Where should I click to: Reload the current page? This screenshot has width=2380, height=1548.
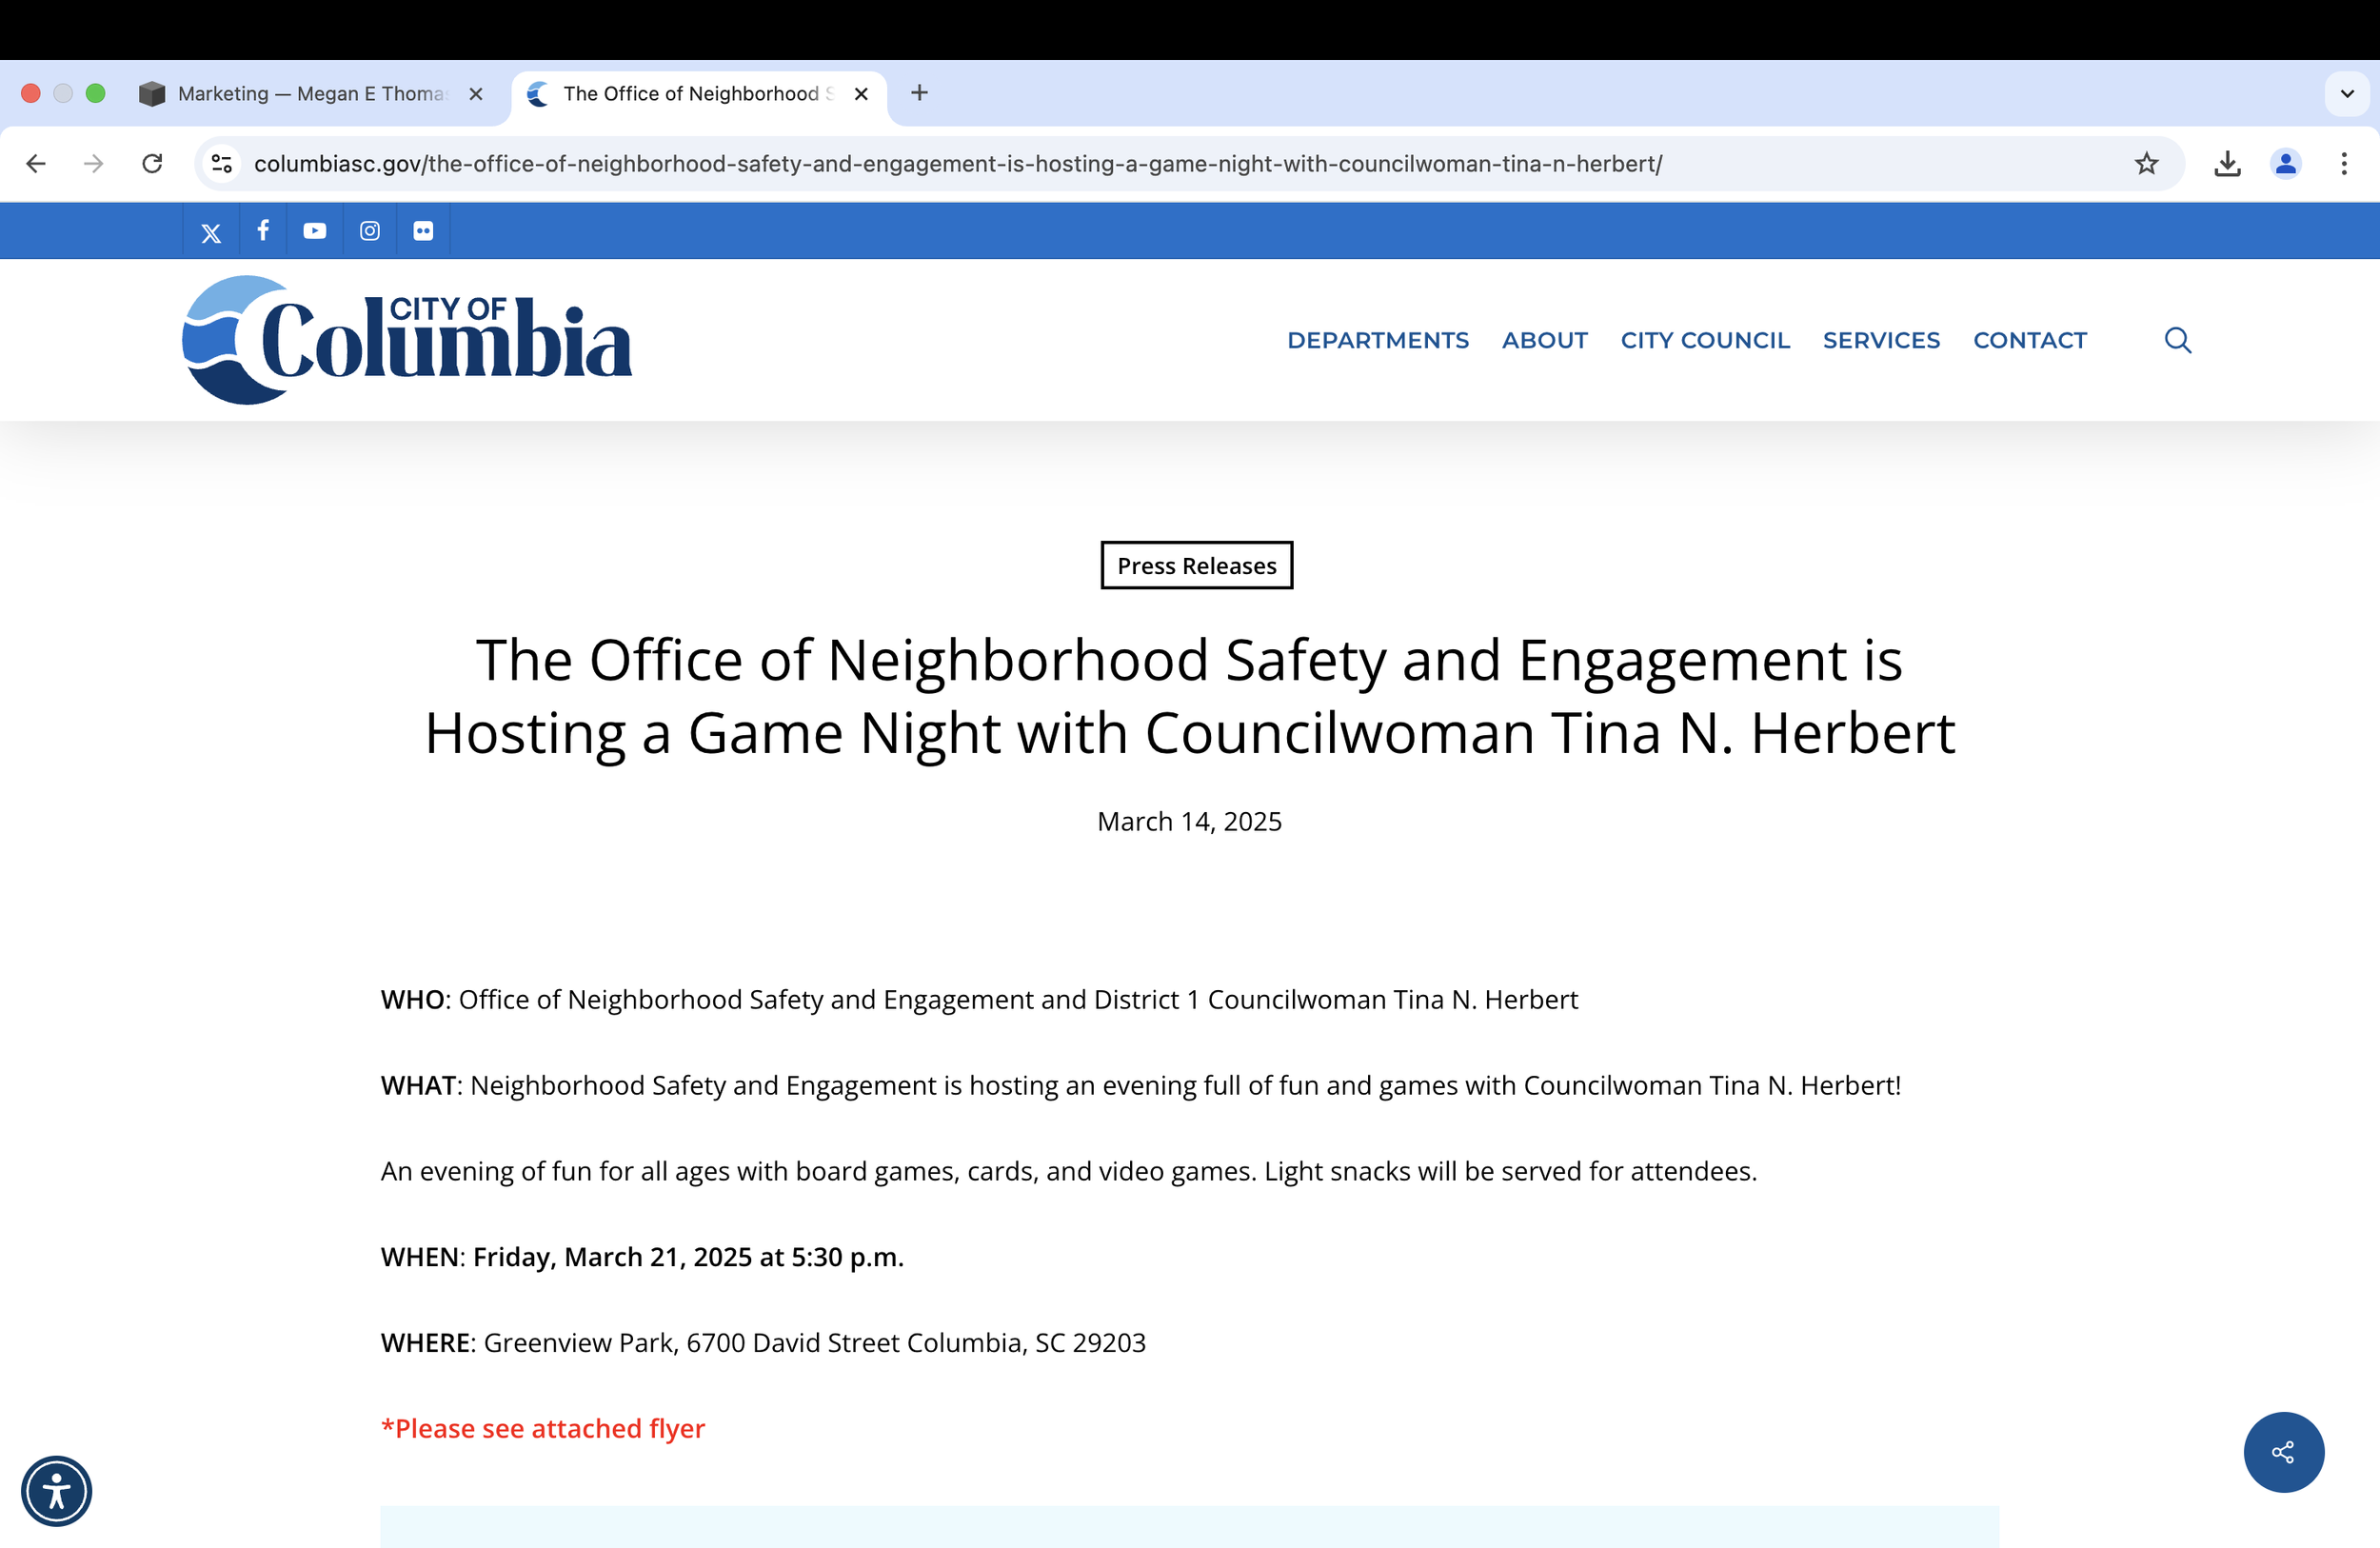click(x=152, y=164)
